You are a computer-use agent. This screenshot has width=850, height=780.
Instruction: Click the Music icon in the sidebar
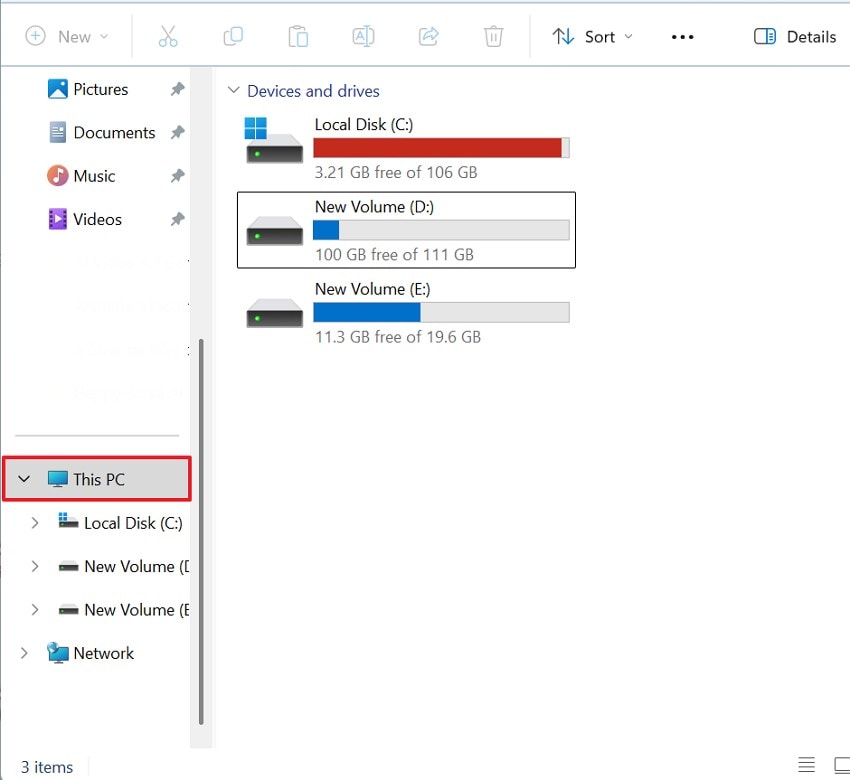click(x=57, y=175)
